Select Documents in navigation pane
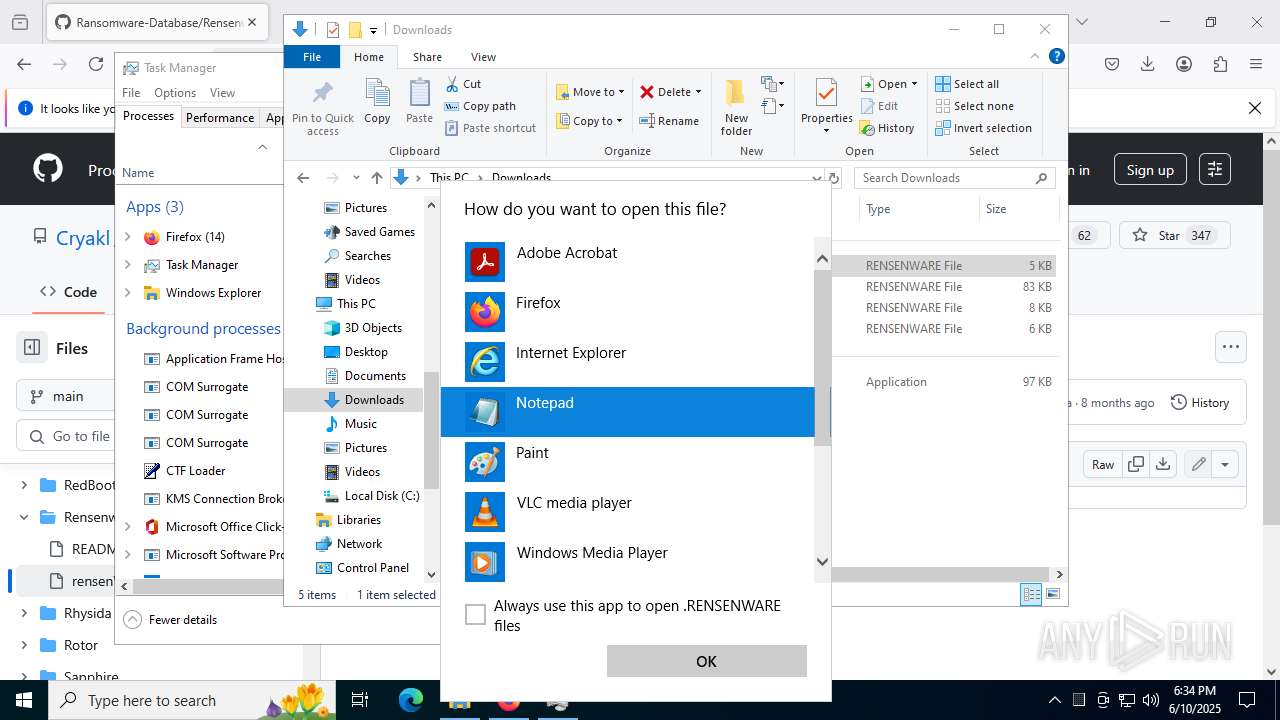1280x720 pixels. tap(365, 376)
